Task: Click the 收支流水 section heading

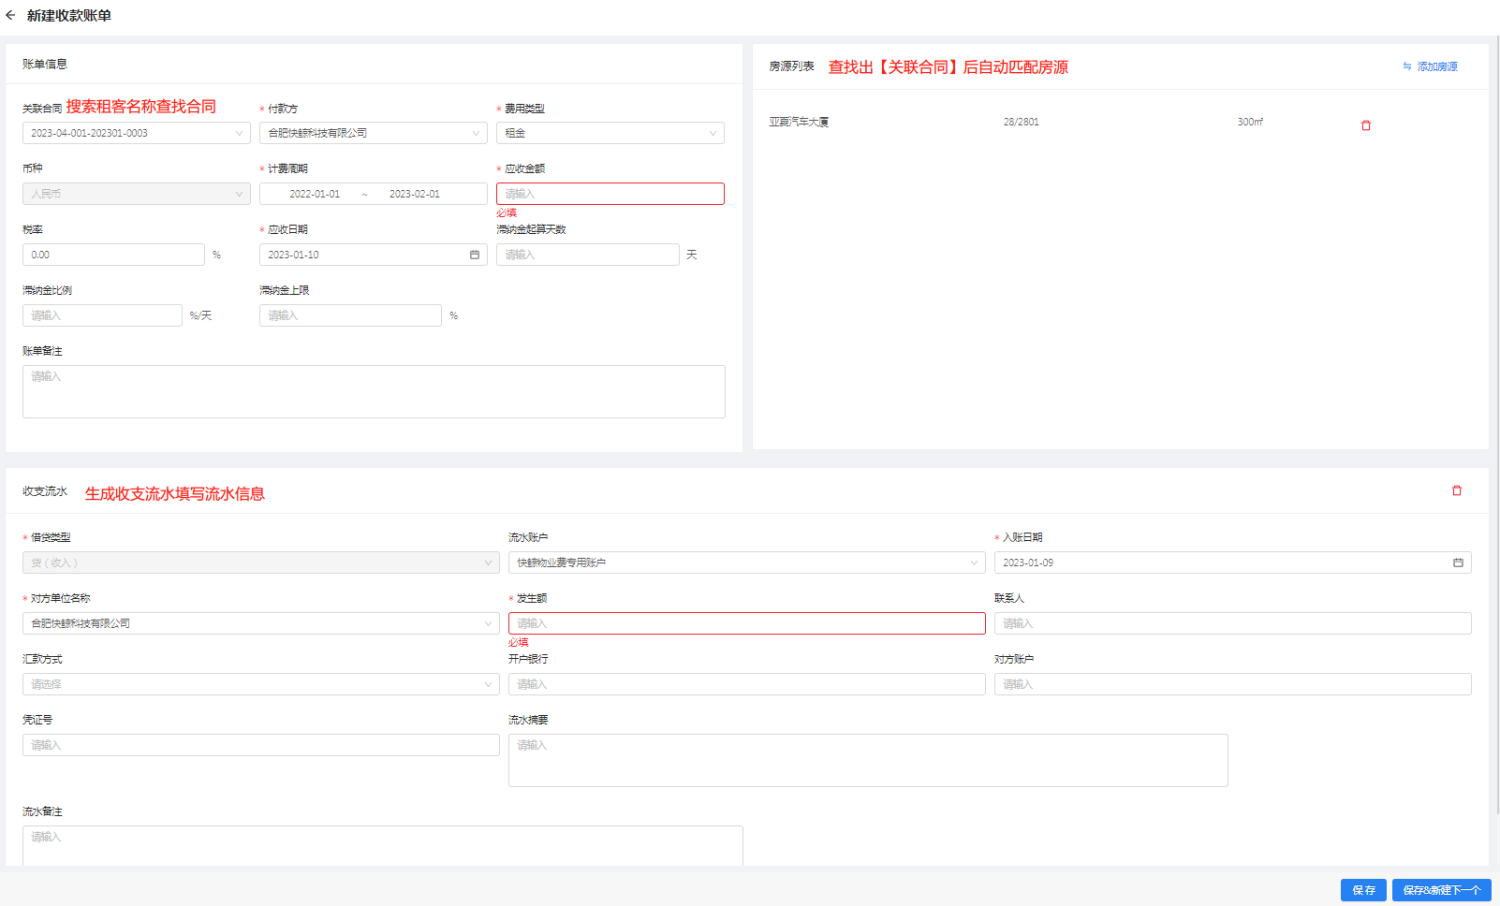Action: coord(45,491)
